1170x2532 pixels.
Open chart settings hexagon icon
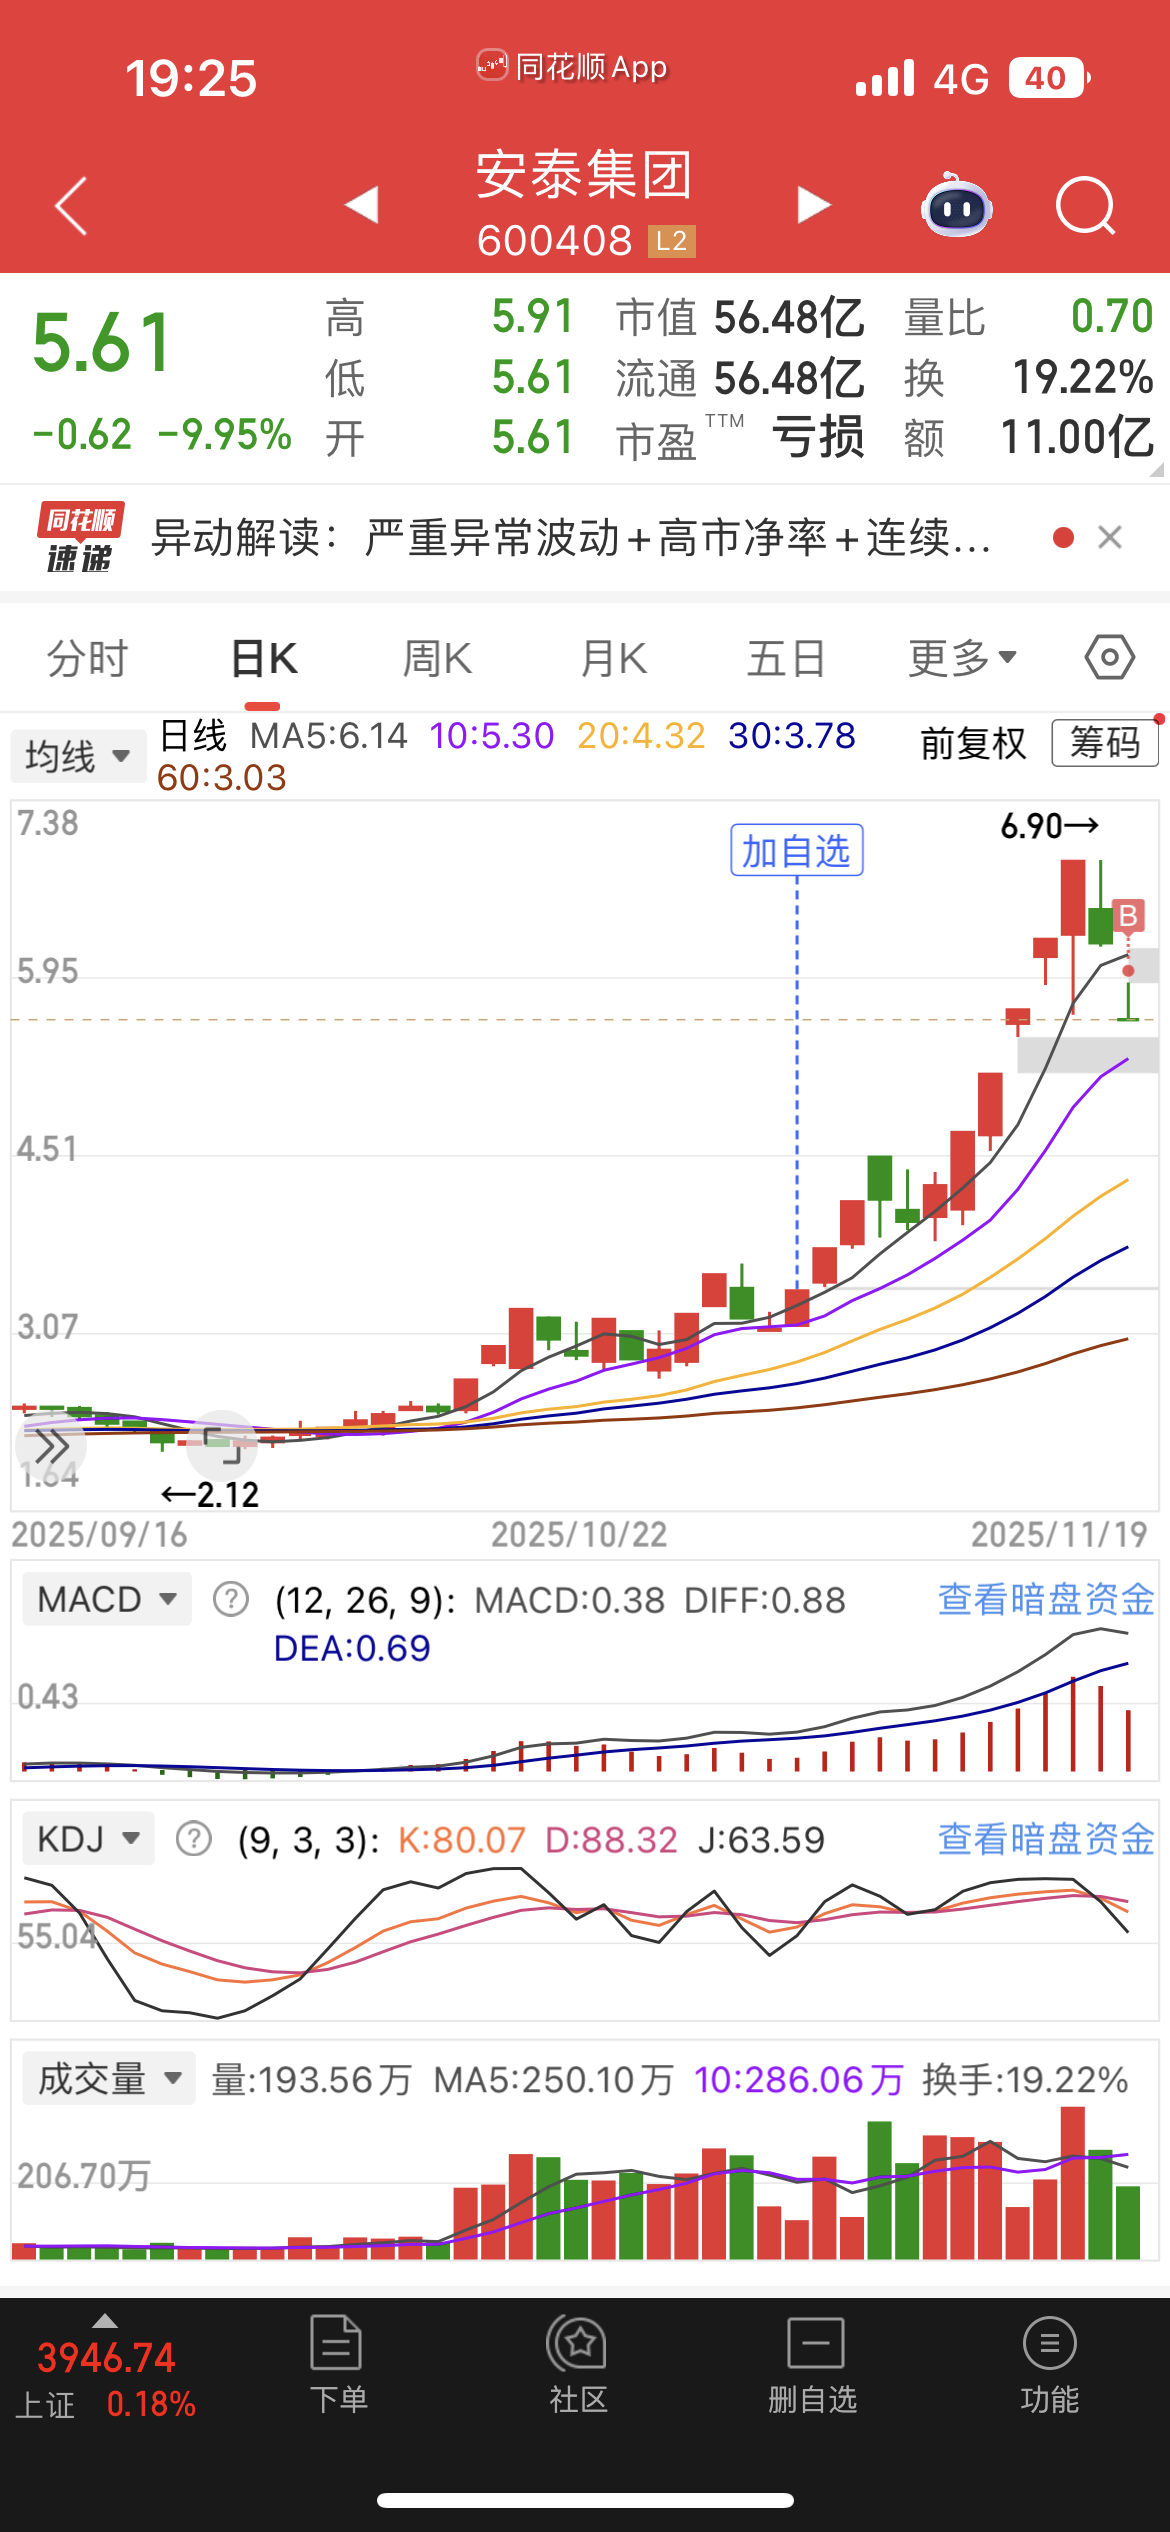click(1110, 658)
